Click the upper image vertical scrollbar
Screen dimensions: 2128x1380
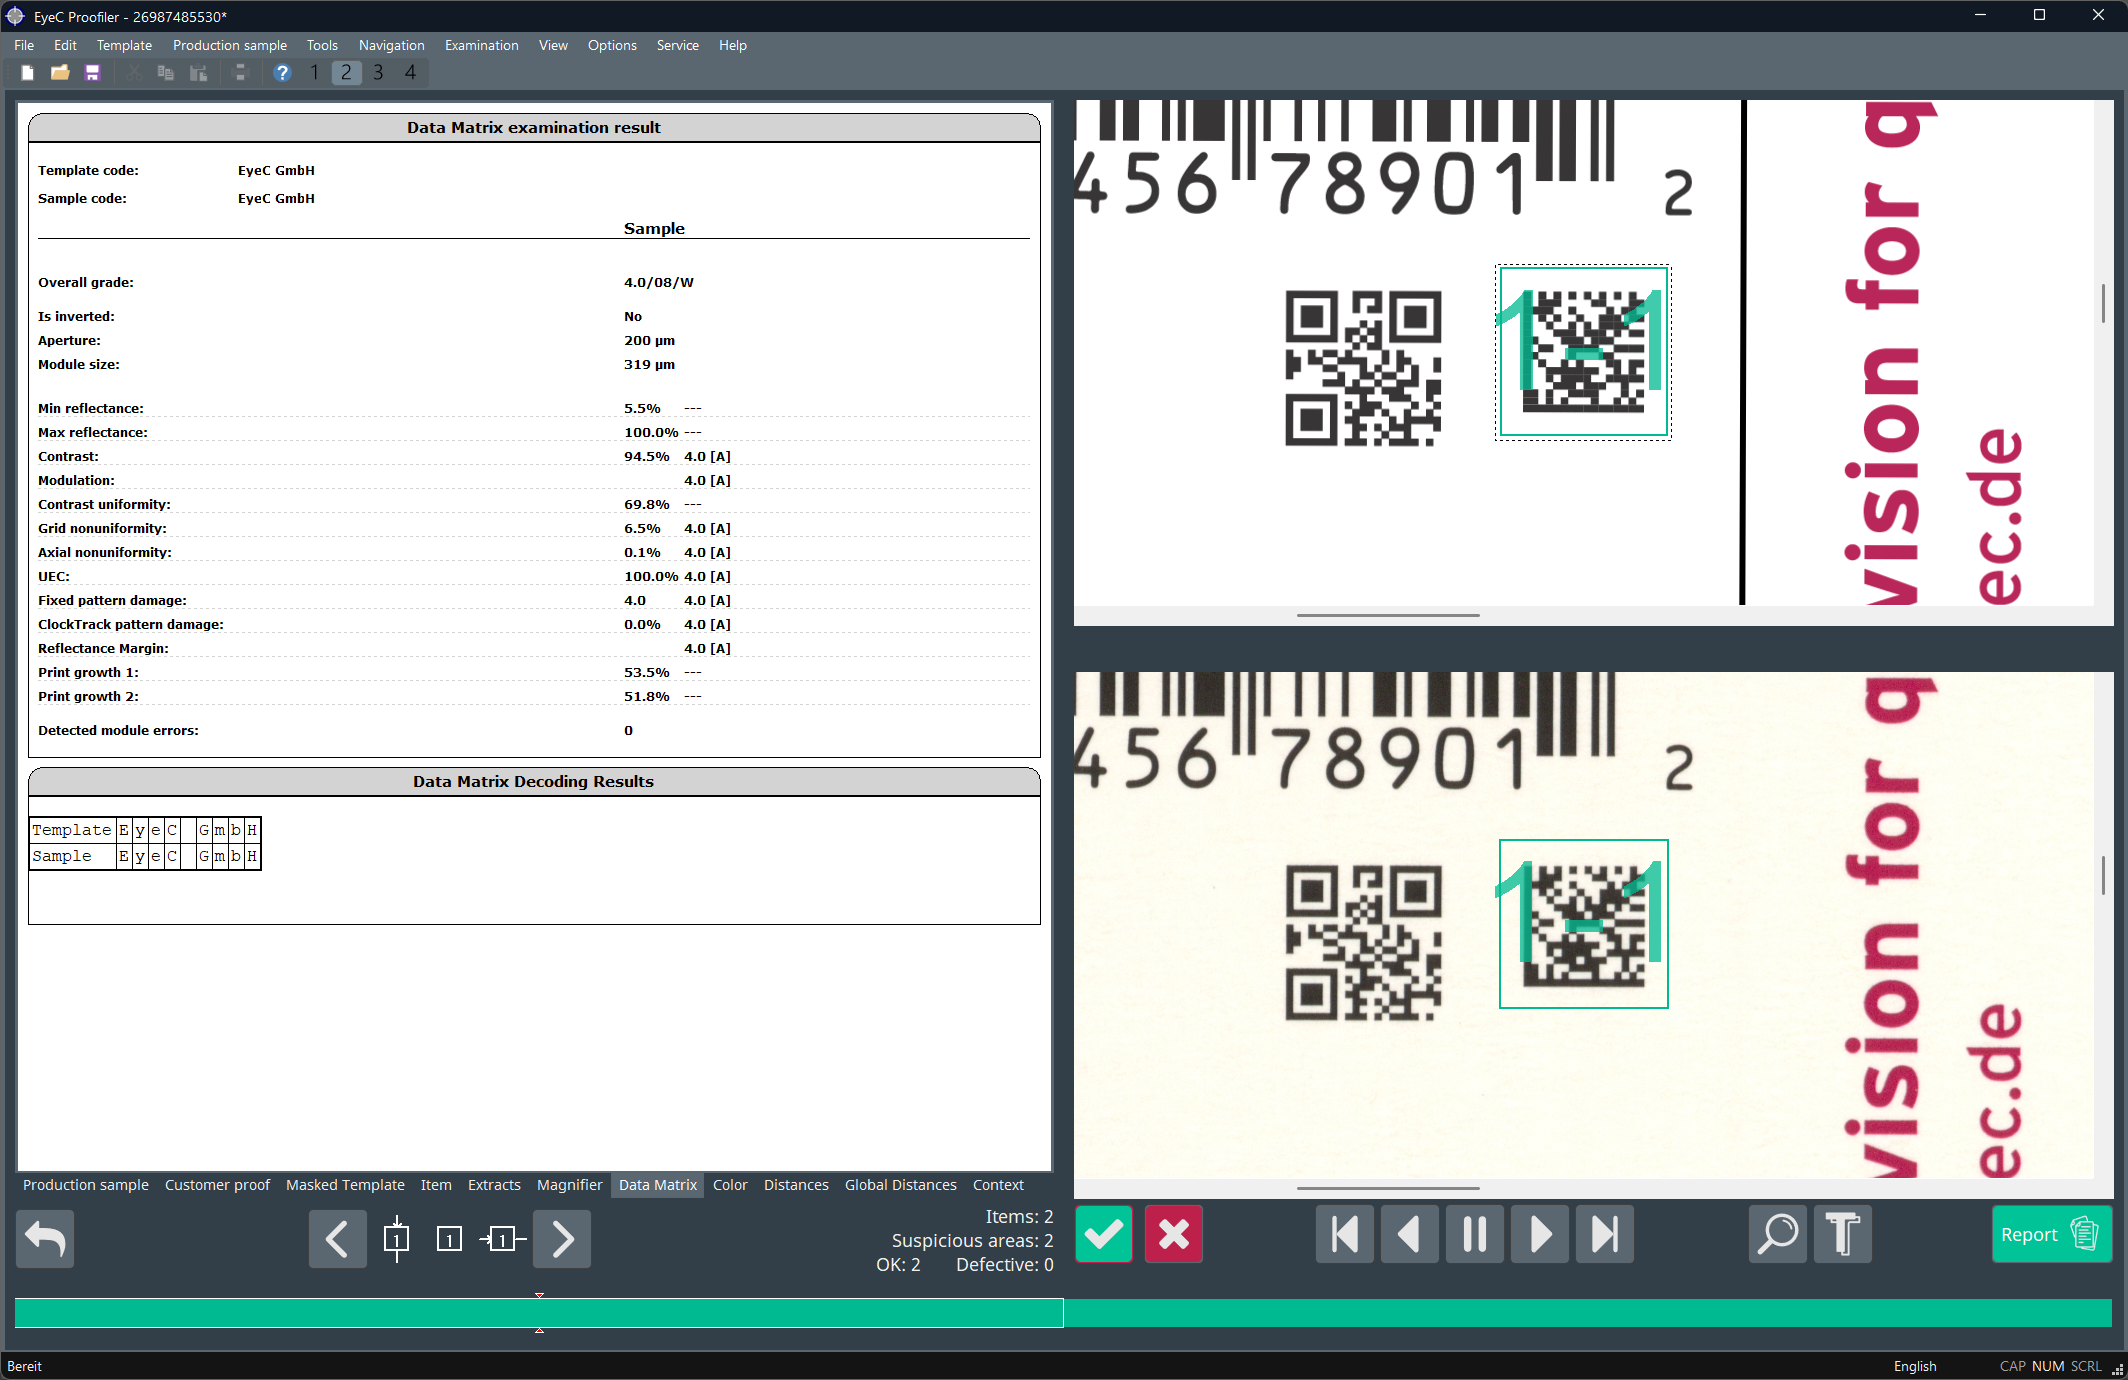2103,303
